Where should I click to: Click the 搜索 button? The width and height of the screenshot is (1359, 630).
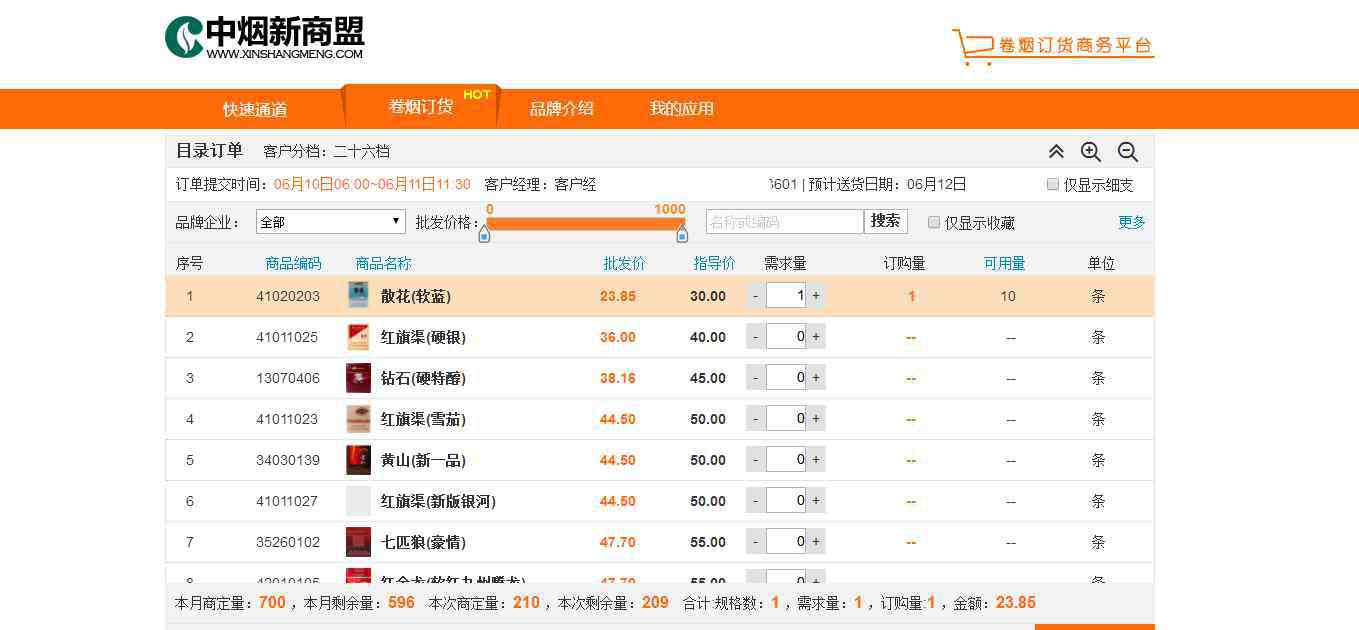click(886, 221)
